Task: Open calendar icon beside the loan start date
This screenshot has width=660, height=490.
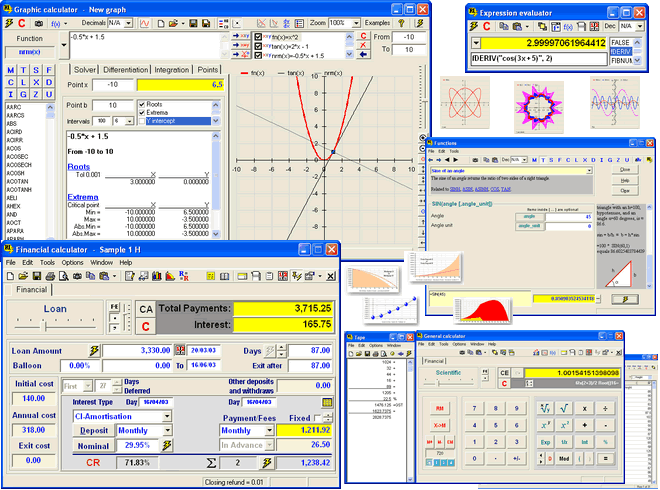Action: pos(180,350)
